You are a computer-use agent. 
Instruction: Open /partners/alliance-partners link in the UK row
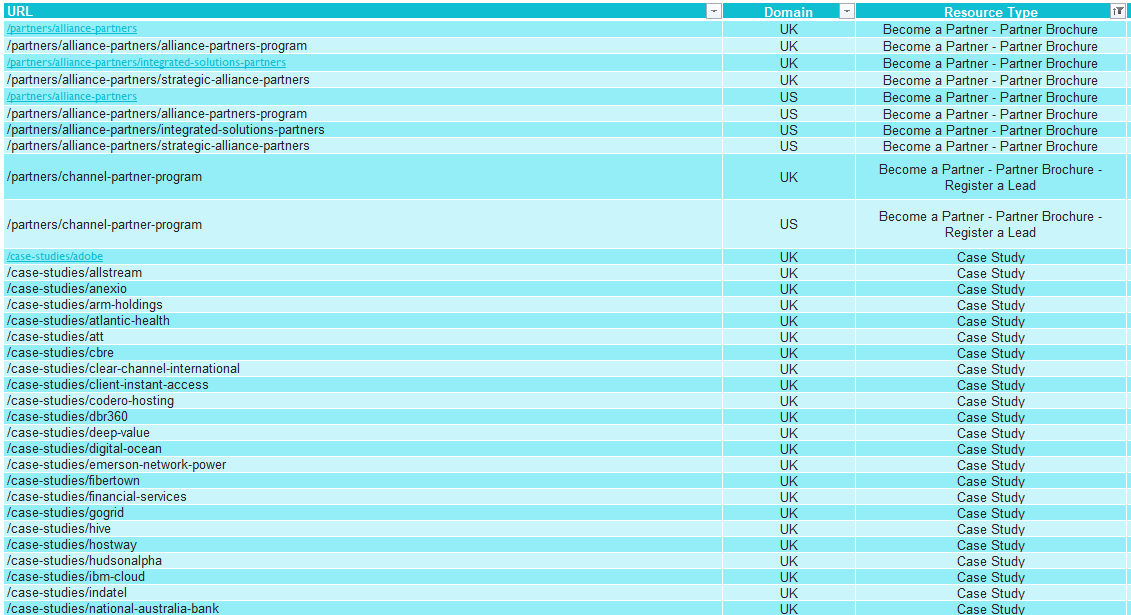(71, 28)
